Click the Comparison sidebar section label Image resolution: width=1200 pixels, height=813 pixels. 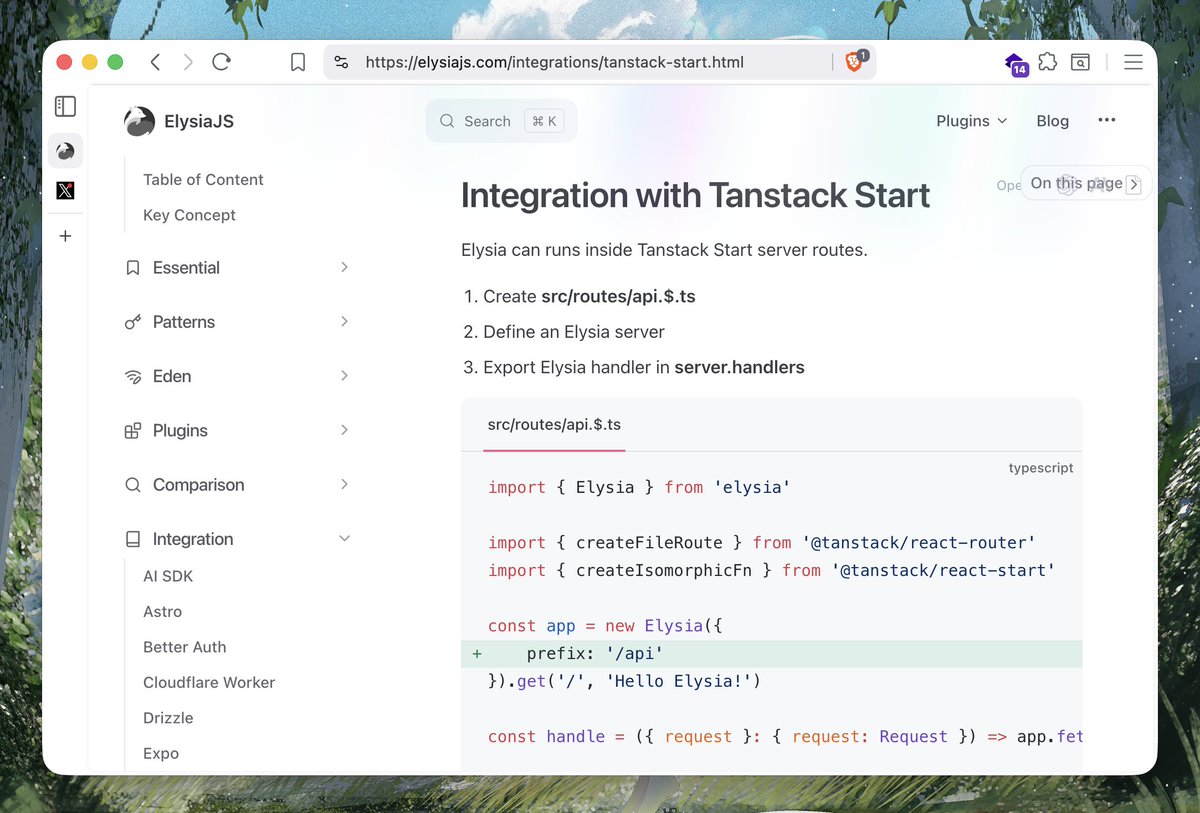(198, 485)
